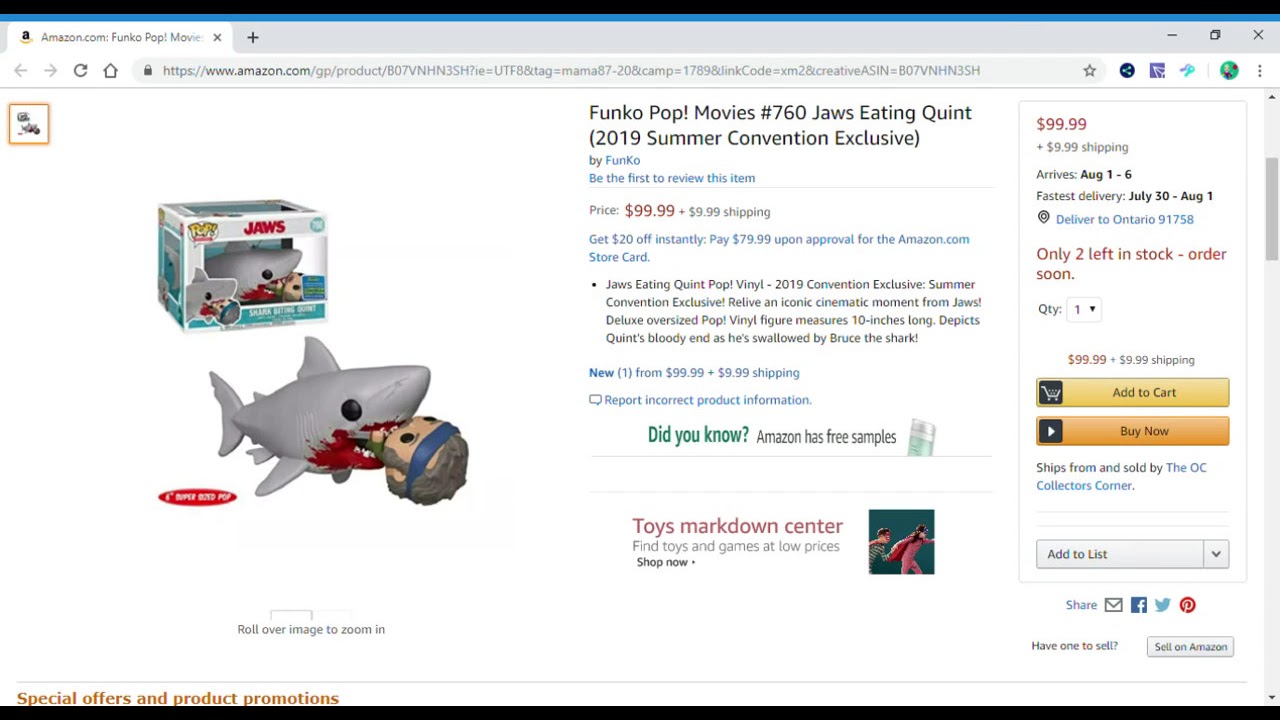The height and width of the screenshot is (720, 1280).
Task: Reload the Amazon page
Action: click(80, 71)
